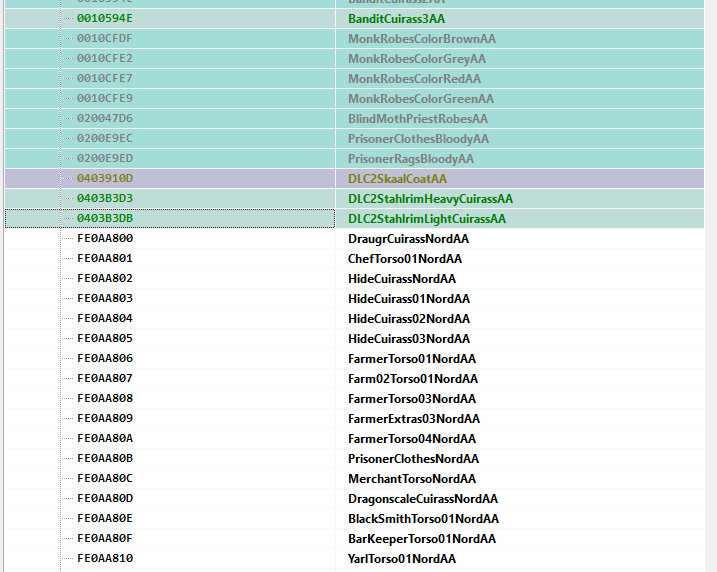
Task: Click PrisonerRagsBloodyAA entry
Action: [411, 159]
